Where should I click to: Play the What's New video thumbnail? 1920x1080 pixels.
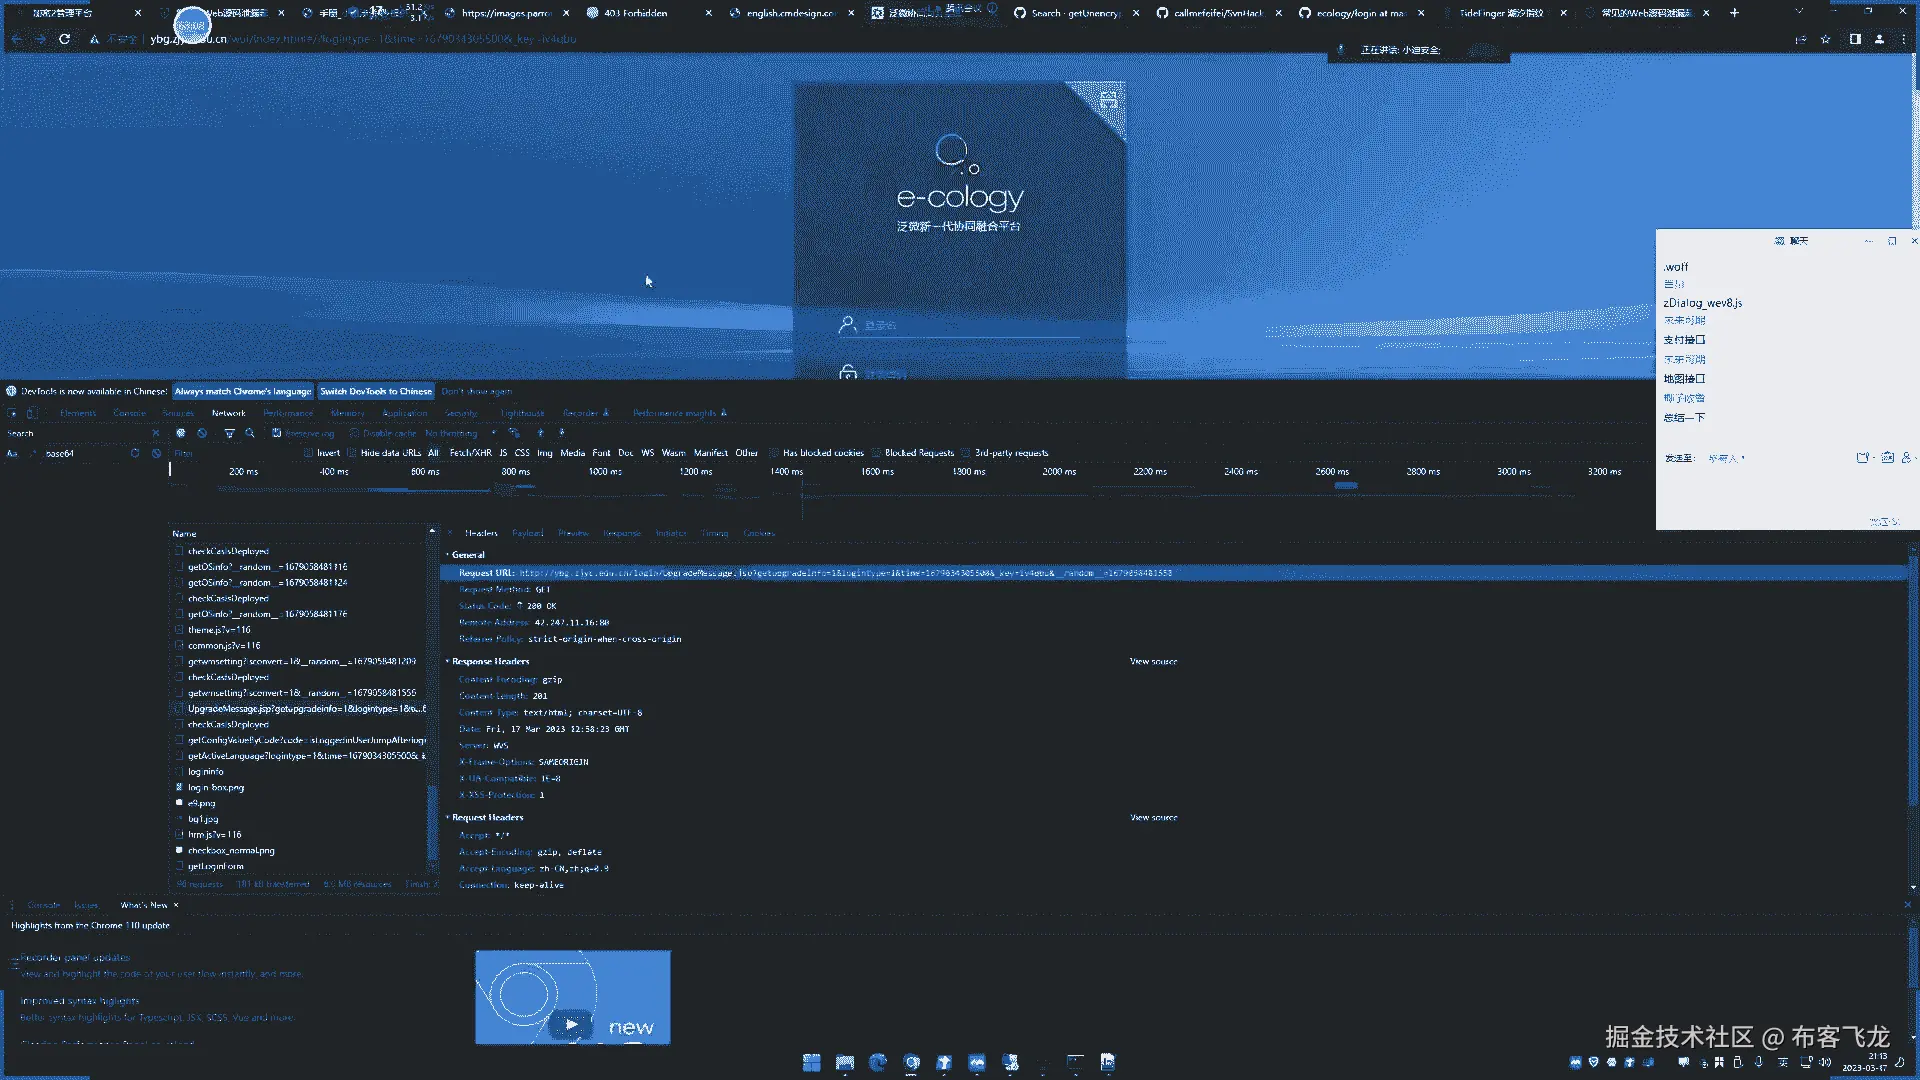pyautogui.click(x=572, y=1023)
